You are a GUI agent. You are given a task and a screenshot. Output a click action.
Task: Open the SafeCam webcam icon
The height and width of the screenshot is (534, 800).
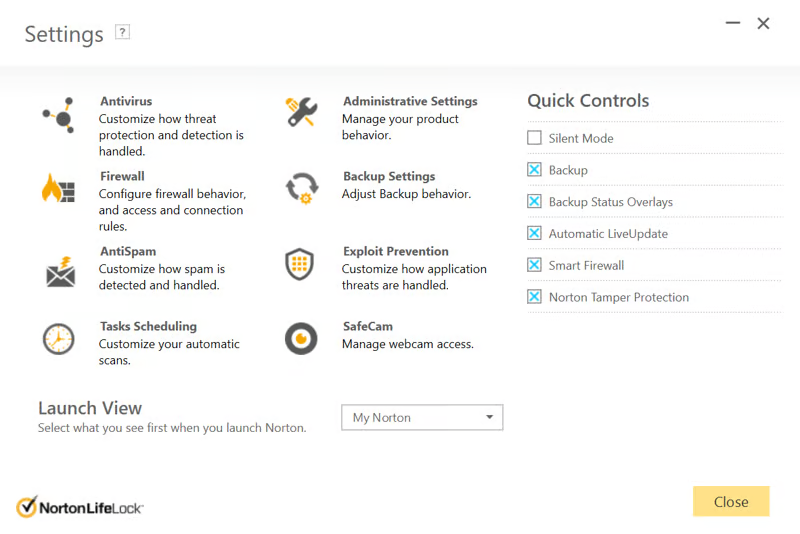[x=301, y=338]
